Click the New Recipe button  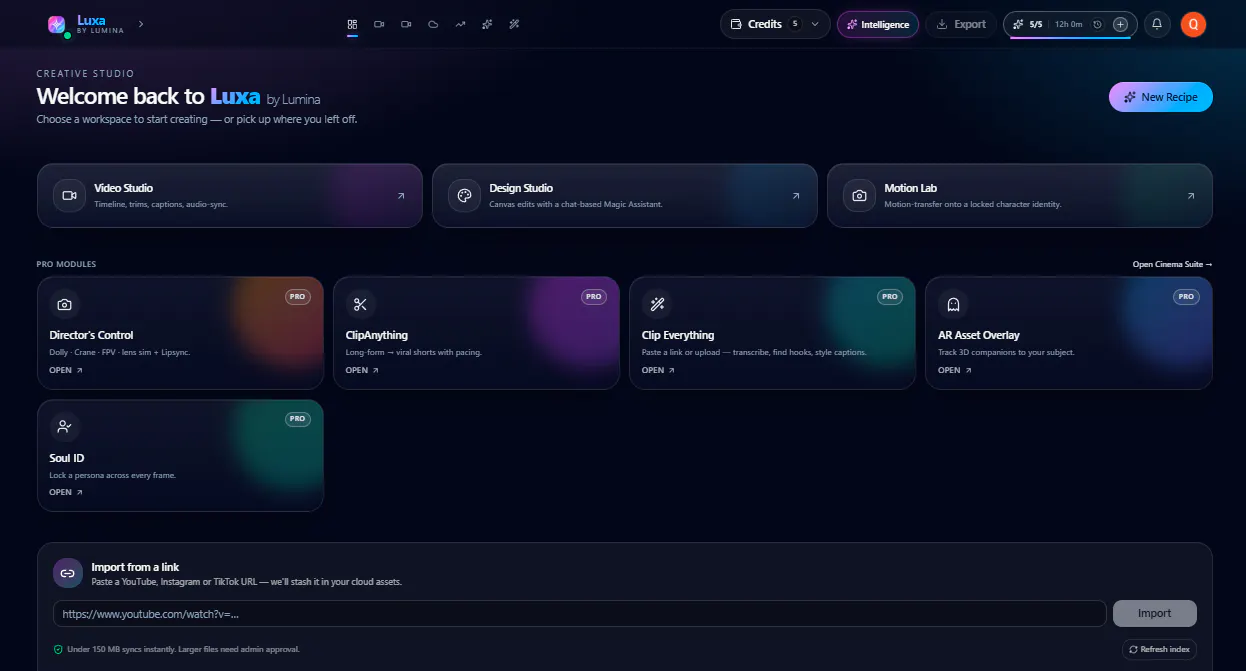[1160, 97]
